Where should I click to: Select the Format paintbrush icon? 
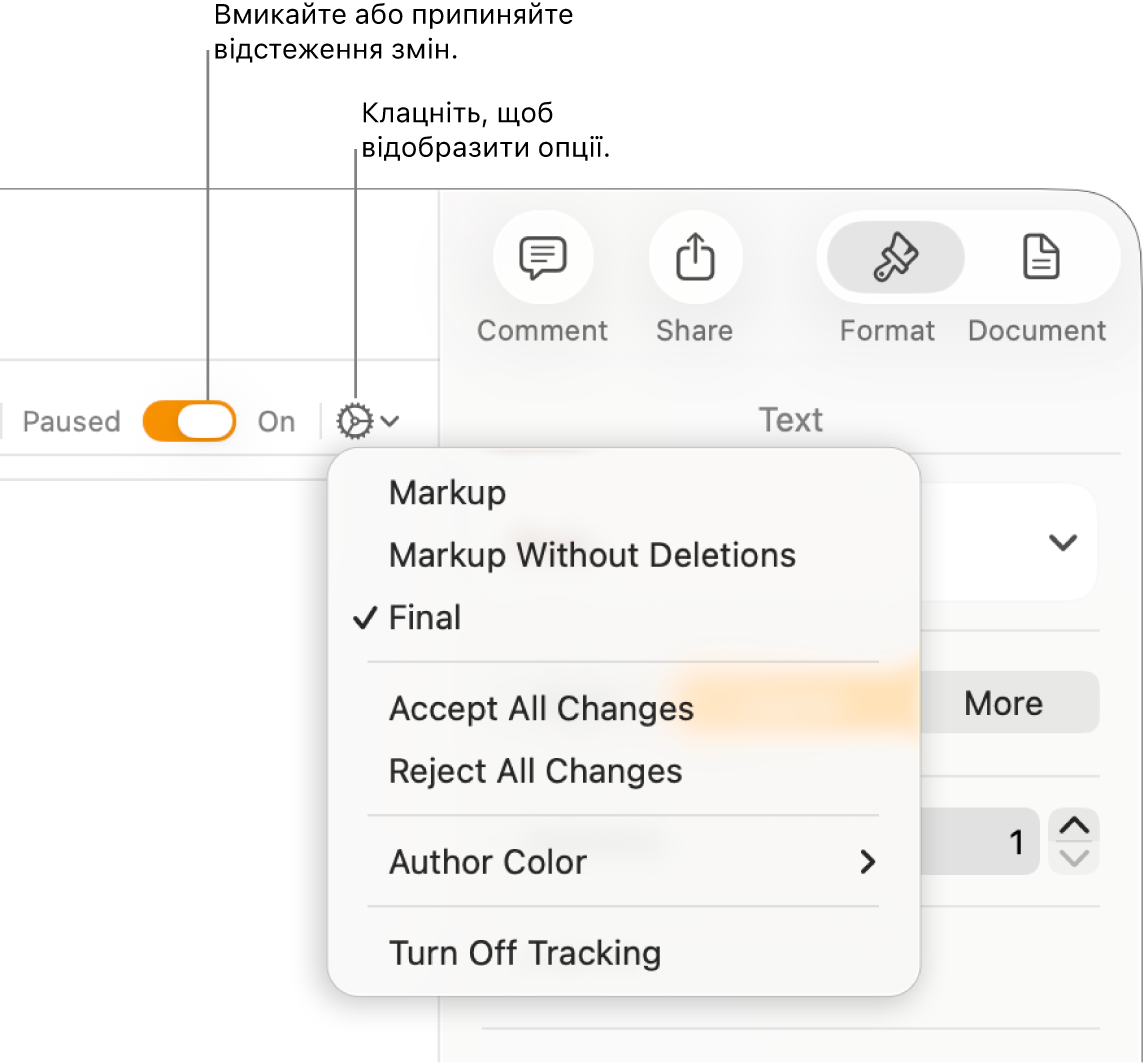tap(895, 259)
